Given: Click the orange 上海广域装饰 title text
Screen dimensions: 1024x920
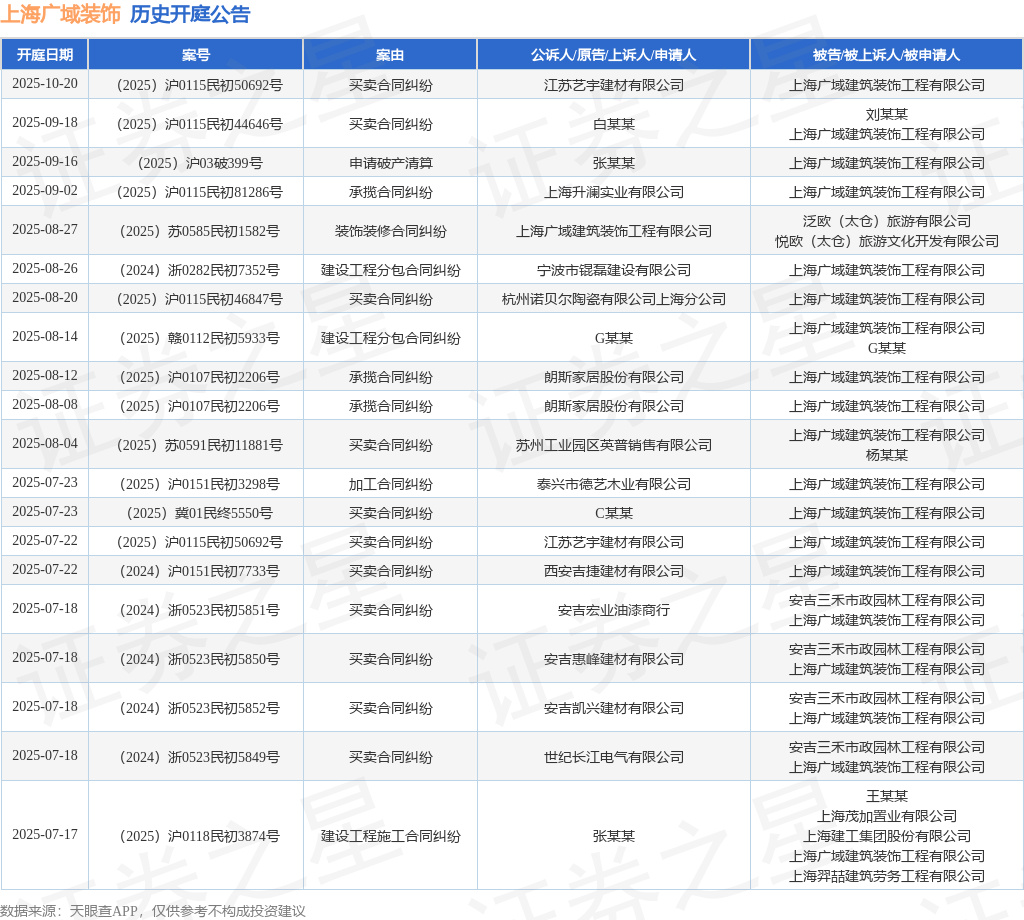Looking at the screenshot, I should coord(60,14).
